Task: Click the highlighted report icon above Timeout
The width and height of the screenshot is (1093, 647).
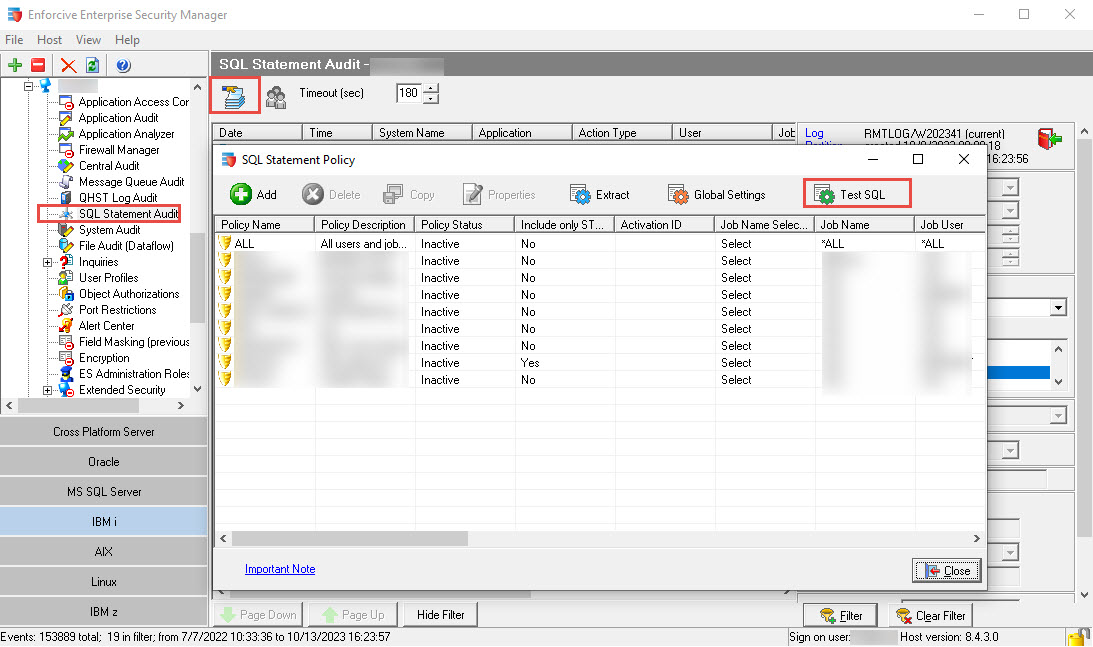Action: point(234,94)
